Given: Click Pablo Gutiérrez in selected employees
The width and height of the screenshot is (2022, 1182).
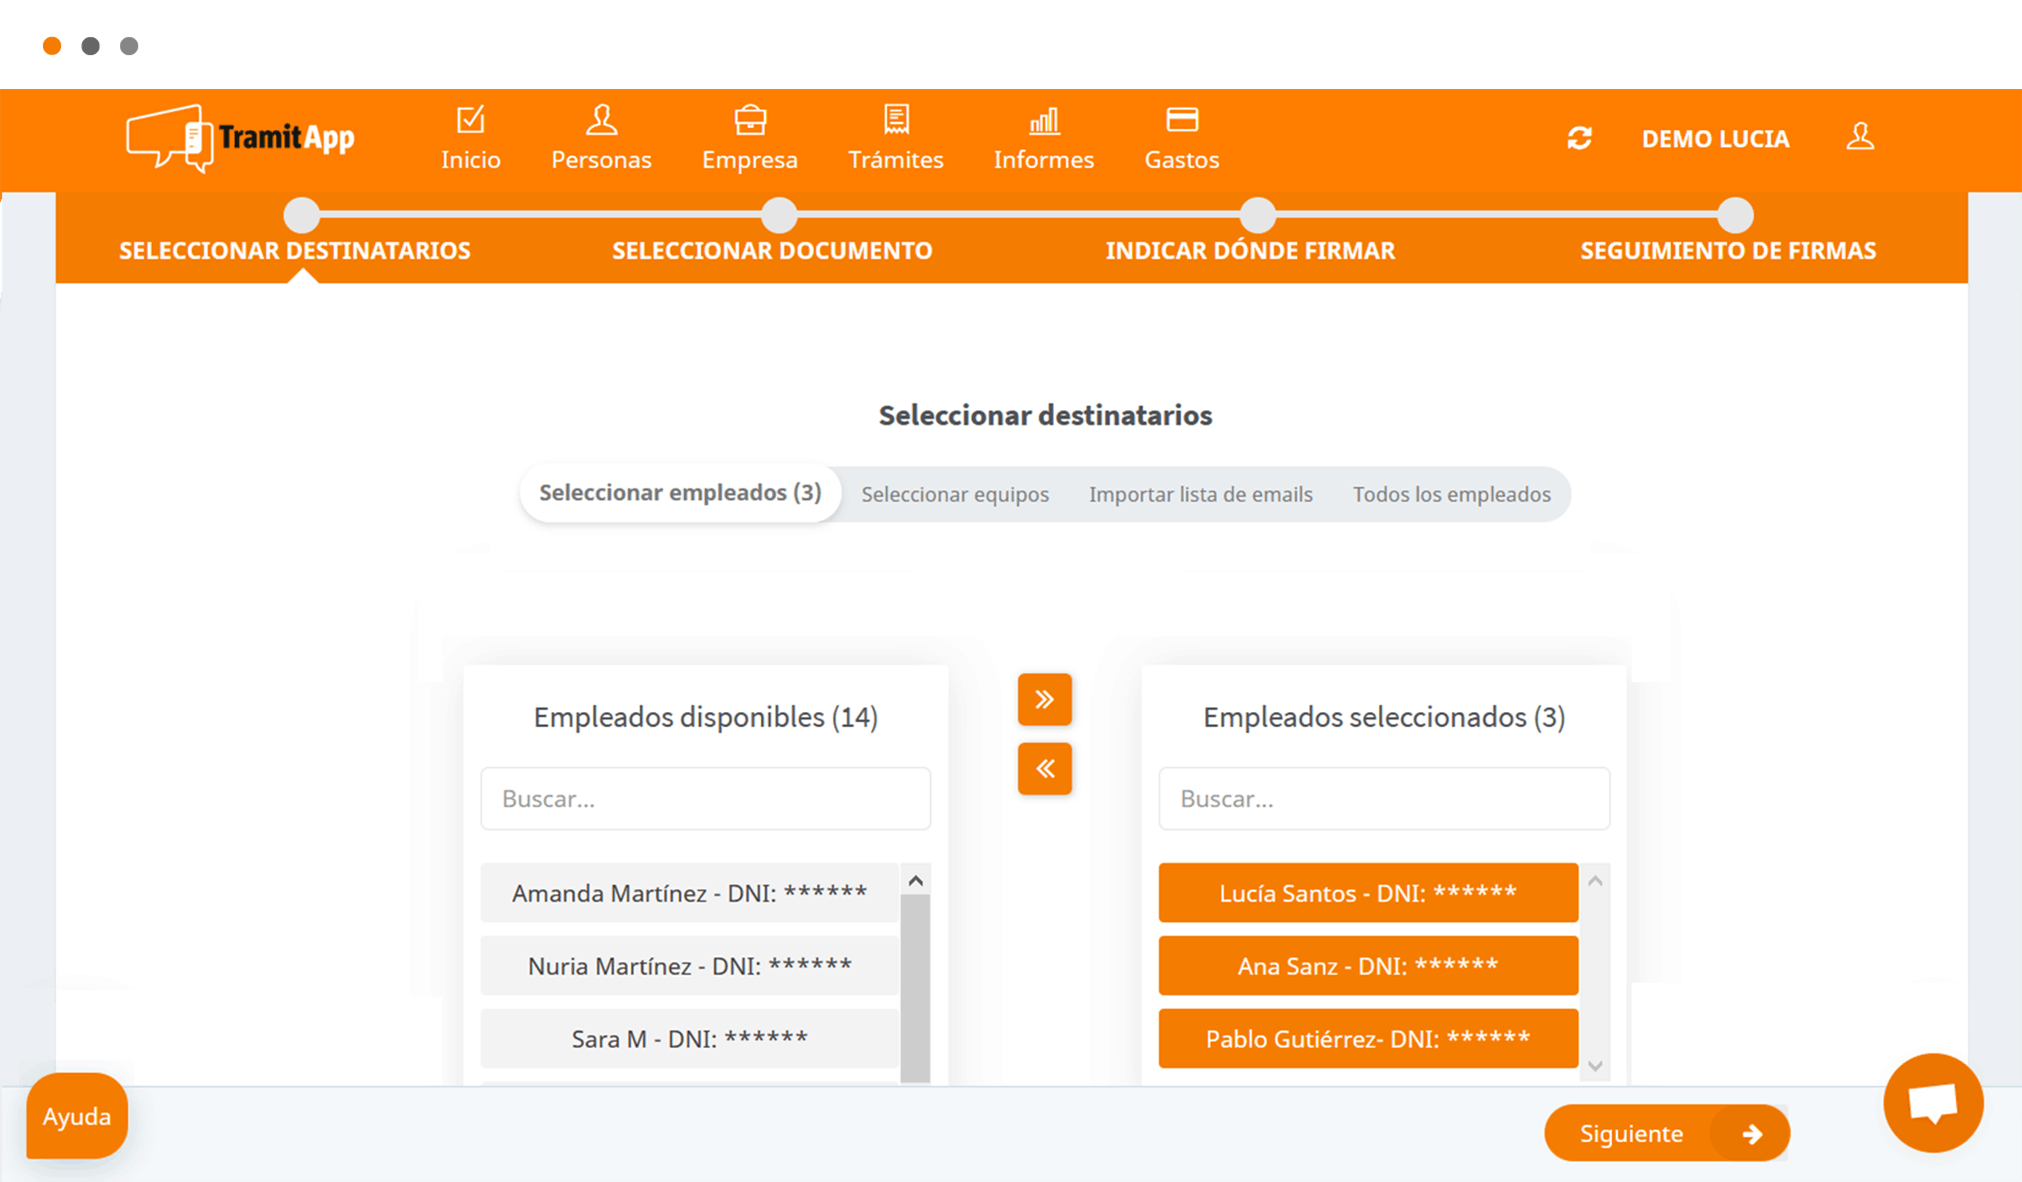Looking at the screenshot, I should click(x=1368, y=1039).
